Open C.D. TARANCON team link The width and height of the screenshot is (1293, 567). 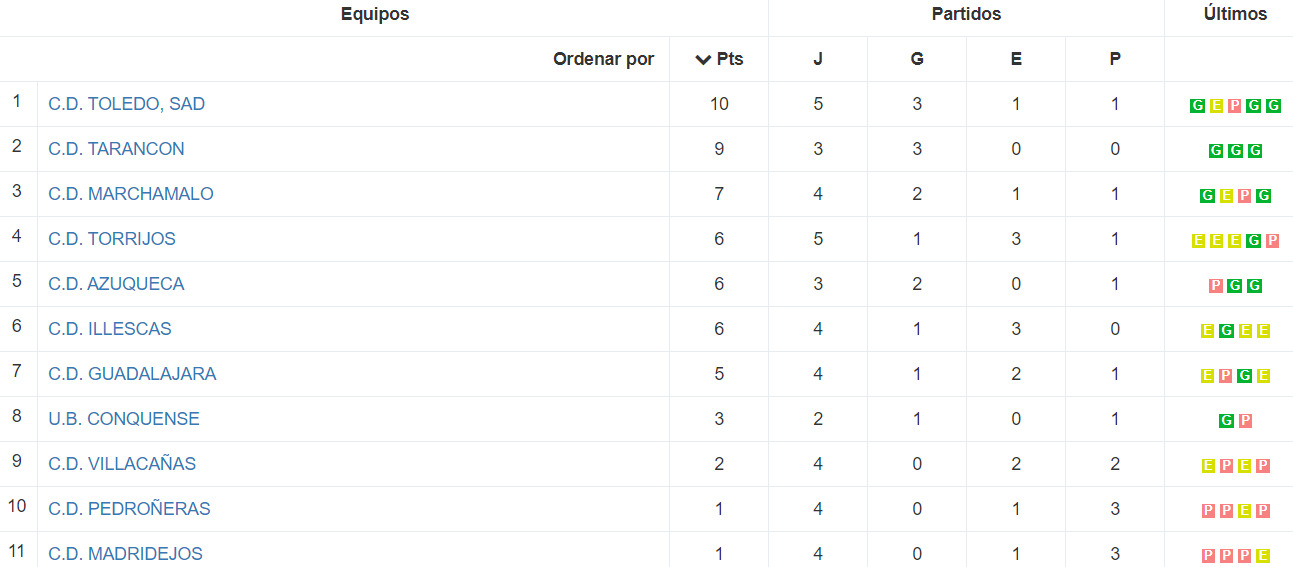point(116,149)
